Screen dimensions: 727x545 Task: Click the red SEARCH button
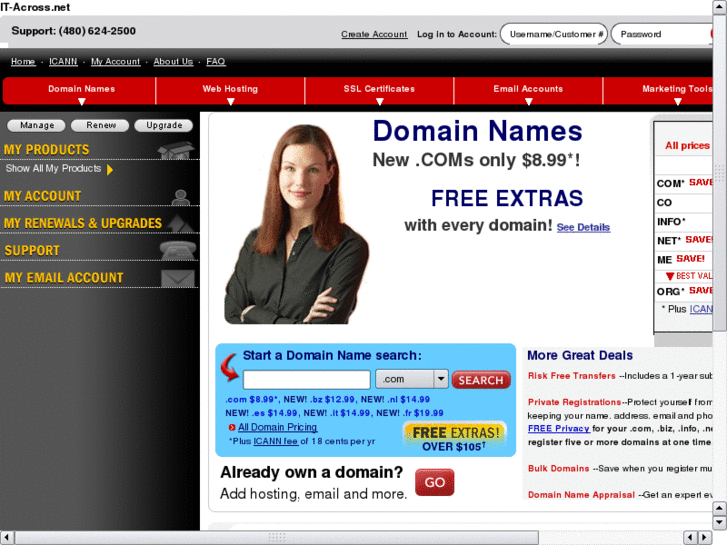tap(481, 380)
